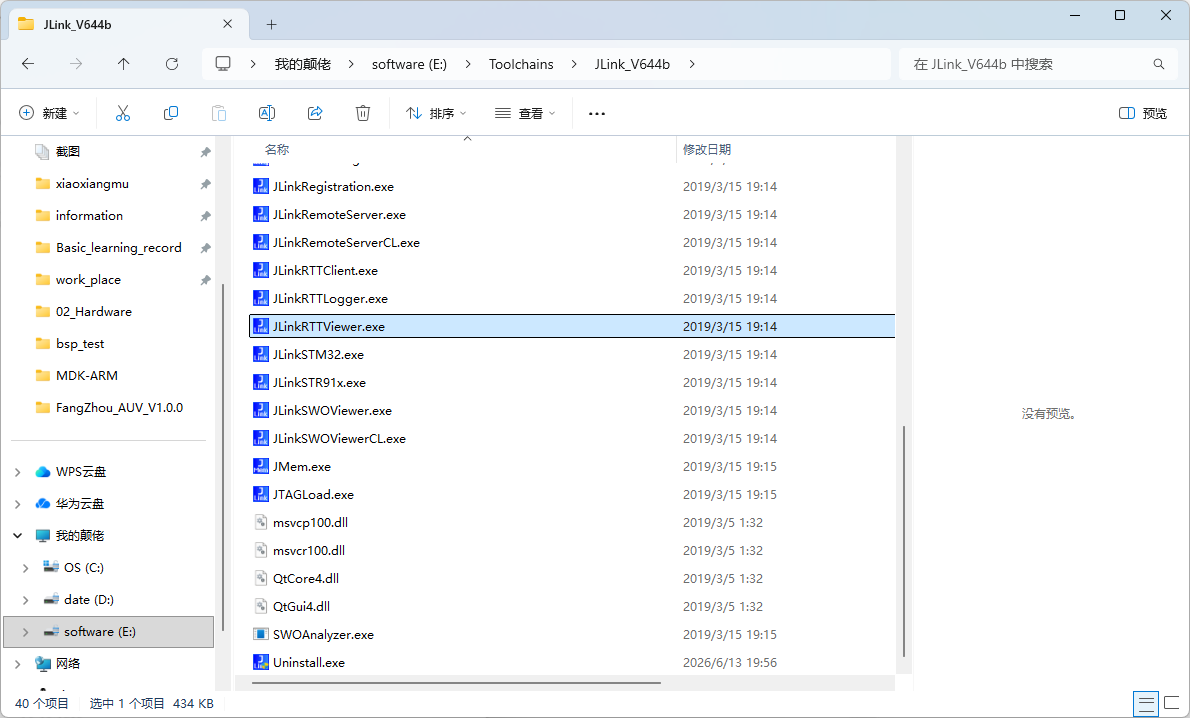Open the 查看 view dropdown
Screen dimensions: 1190x718
(x=525, y=113)
